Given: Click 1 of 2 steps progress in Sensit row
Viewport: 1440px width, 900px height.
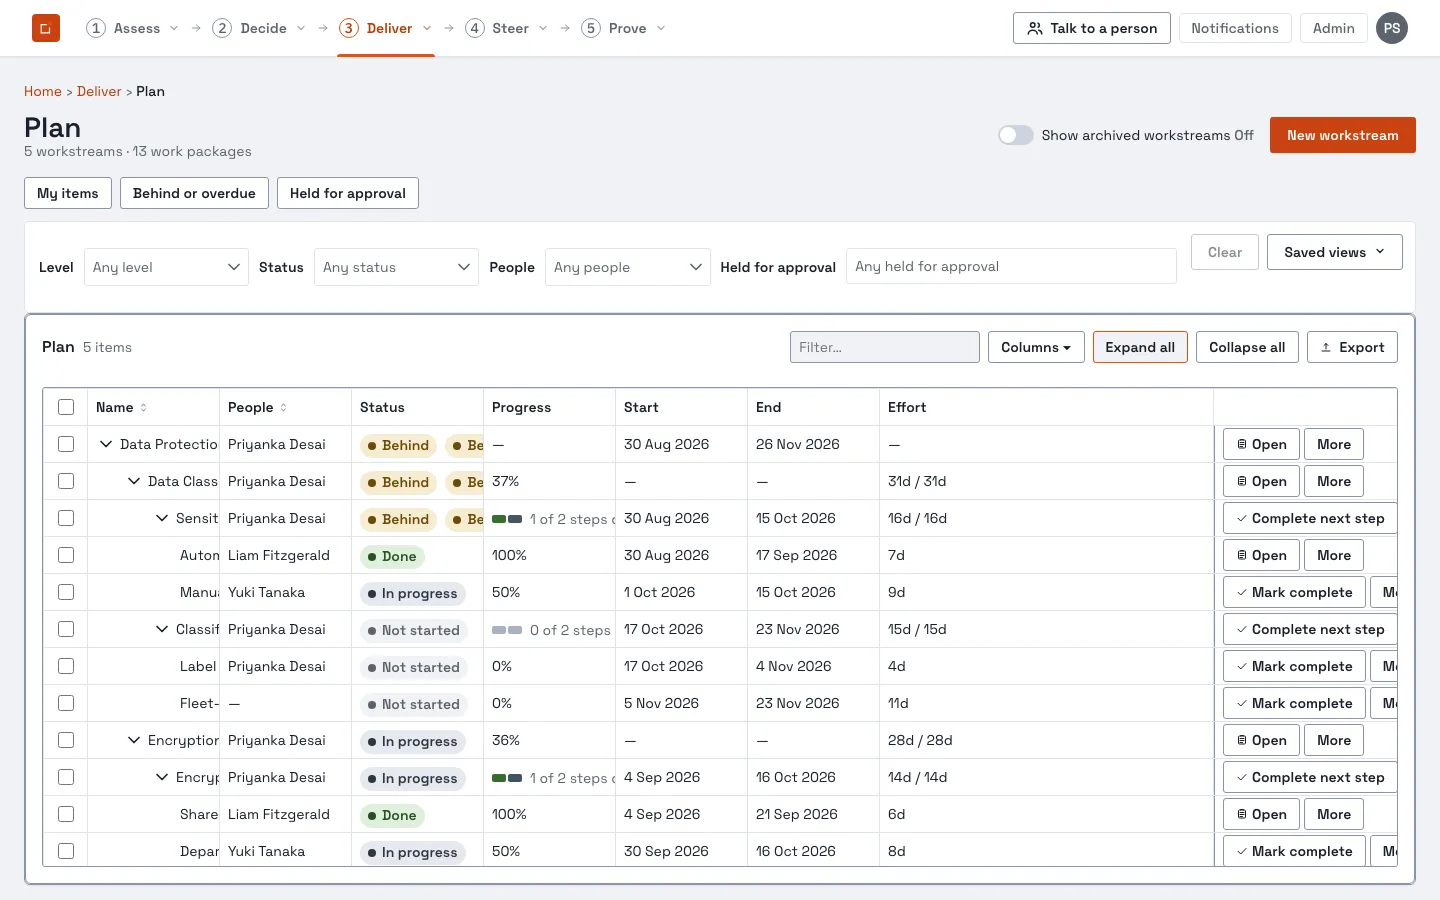Looking at the screenshot, I should click(553, 518).
